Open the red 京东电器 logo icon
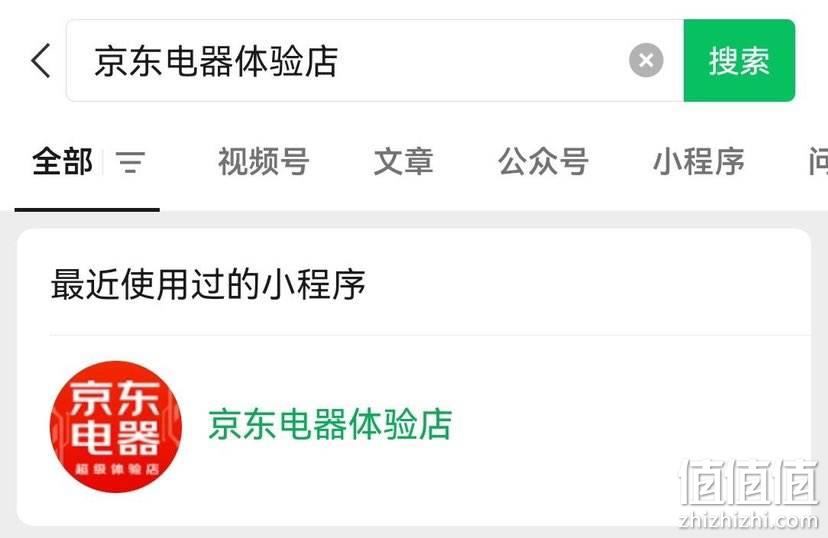The image size is (828, 538). coord(116,427)
